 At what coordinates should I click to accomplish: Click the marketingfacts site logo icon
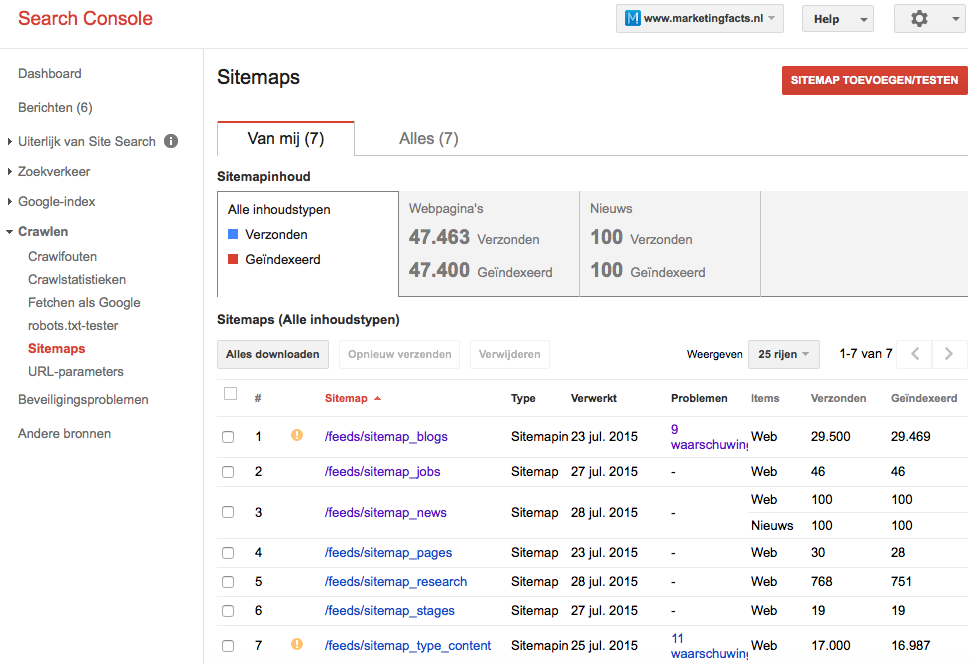pyautogui.click(x=632, y=19)
